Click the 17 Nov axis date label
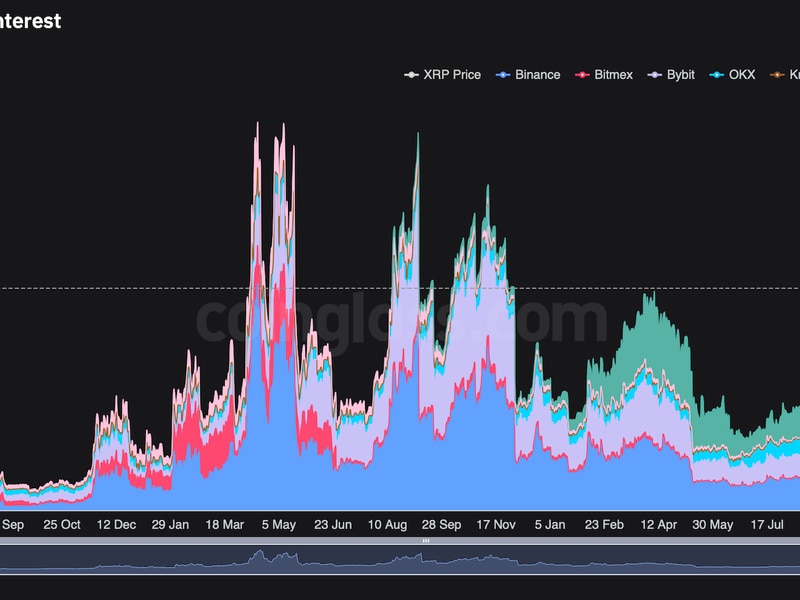Image resolution: width=800 pixels, height=600 pixels. pyautogui.click(x=494, y=524)
